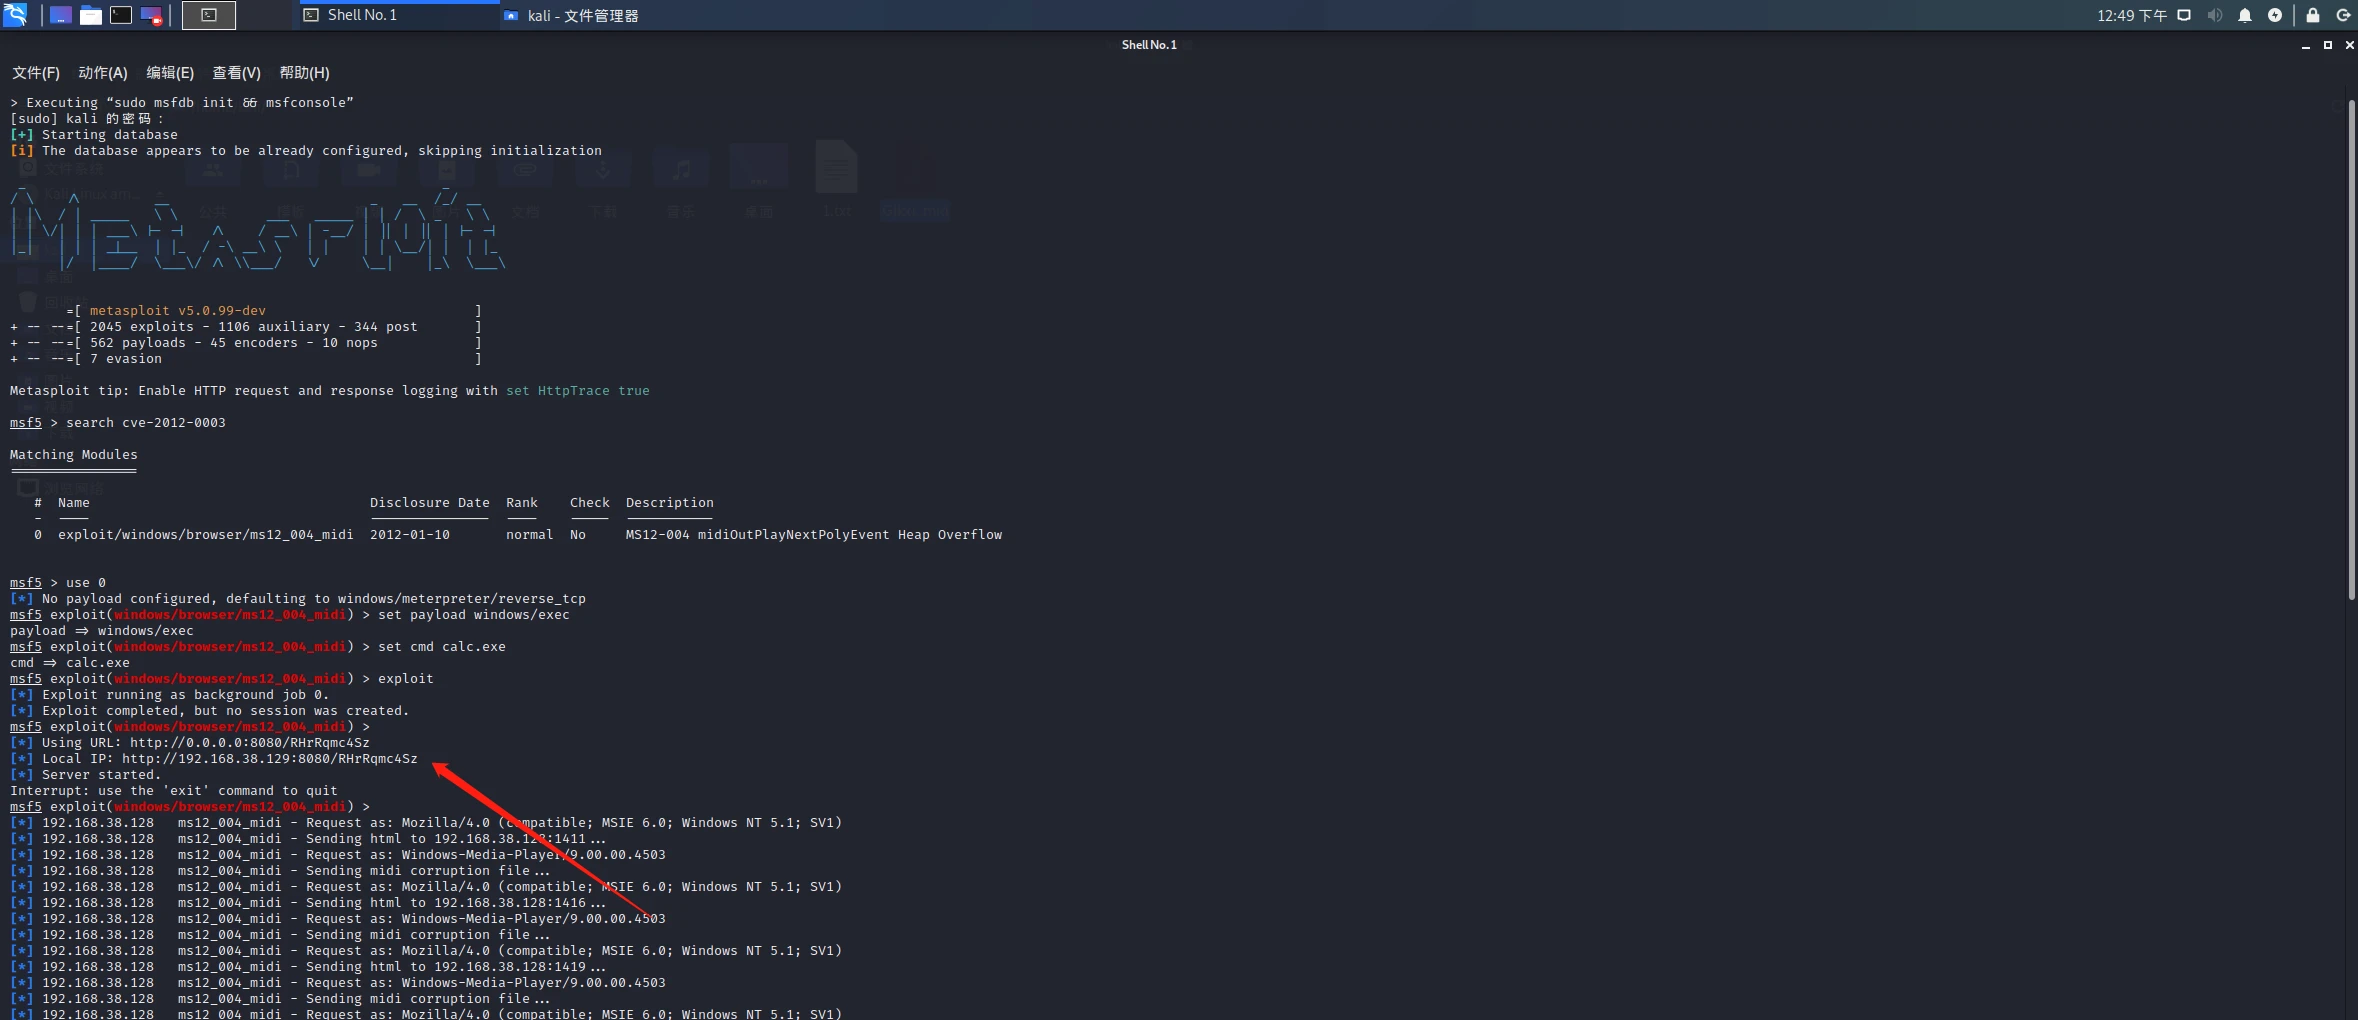Click 'Sending html to 192.168.38.128:1416' line

coord(308,903)
